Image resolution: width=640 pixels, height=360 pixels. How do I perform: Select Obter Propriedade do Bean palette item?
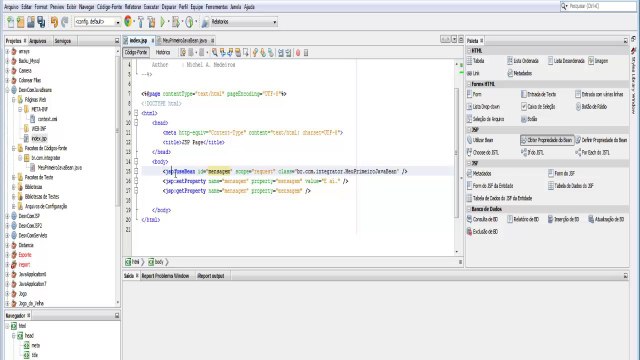(547, 140)
